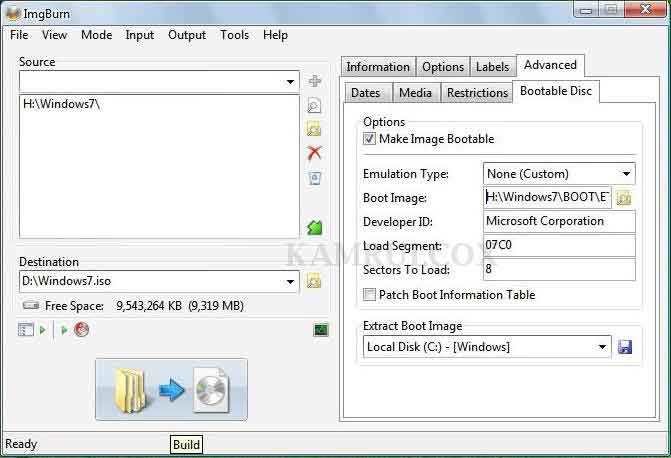Viewport: 671px width, 458px height.
Task: Click the red disc write icon
Action: coord(81,330)
